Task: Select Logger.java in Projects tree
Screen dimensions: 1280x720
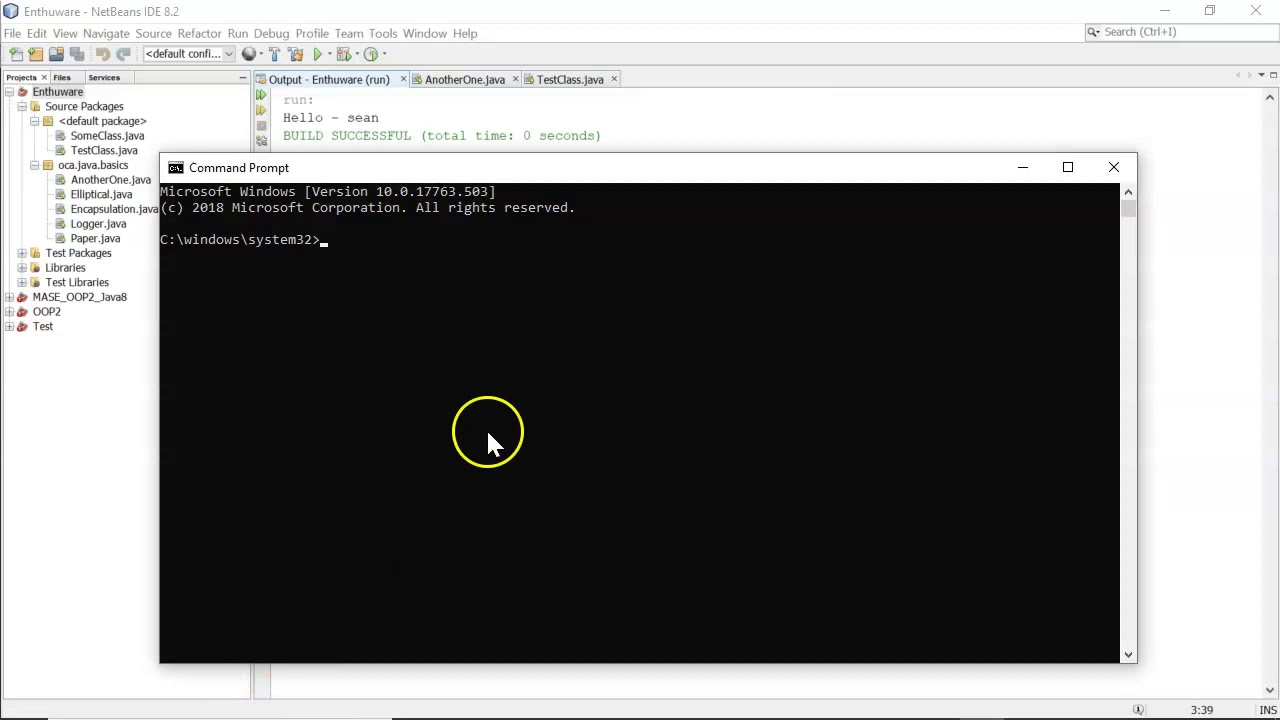Action: pyautogui.click(x=98, y=224)
